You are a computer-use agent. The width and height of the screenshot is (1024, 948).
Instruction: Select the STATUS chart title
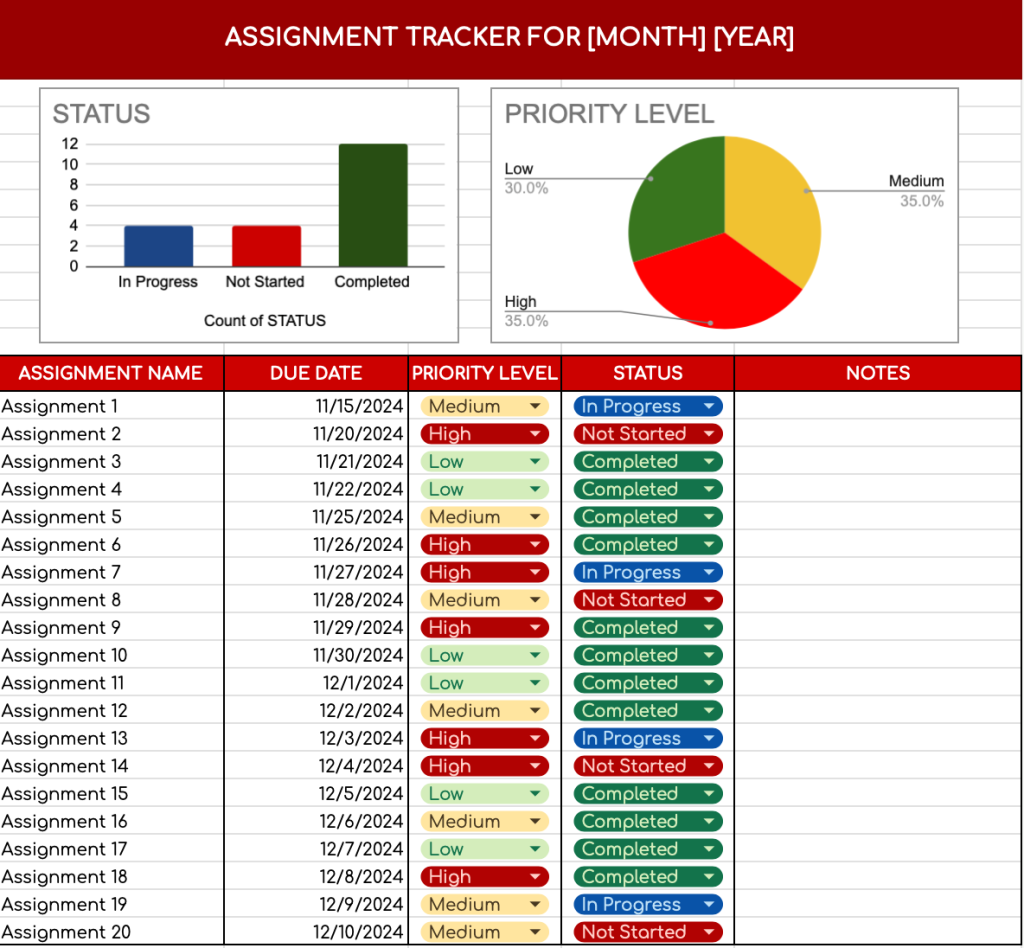[101, 114]
